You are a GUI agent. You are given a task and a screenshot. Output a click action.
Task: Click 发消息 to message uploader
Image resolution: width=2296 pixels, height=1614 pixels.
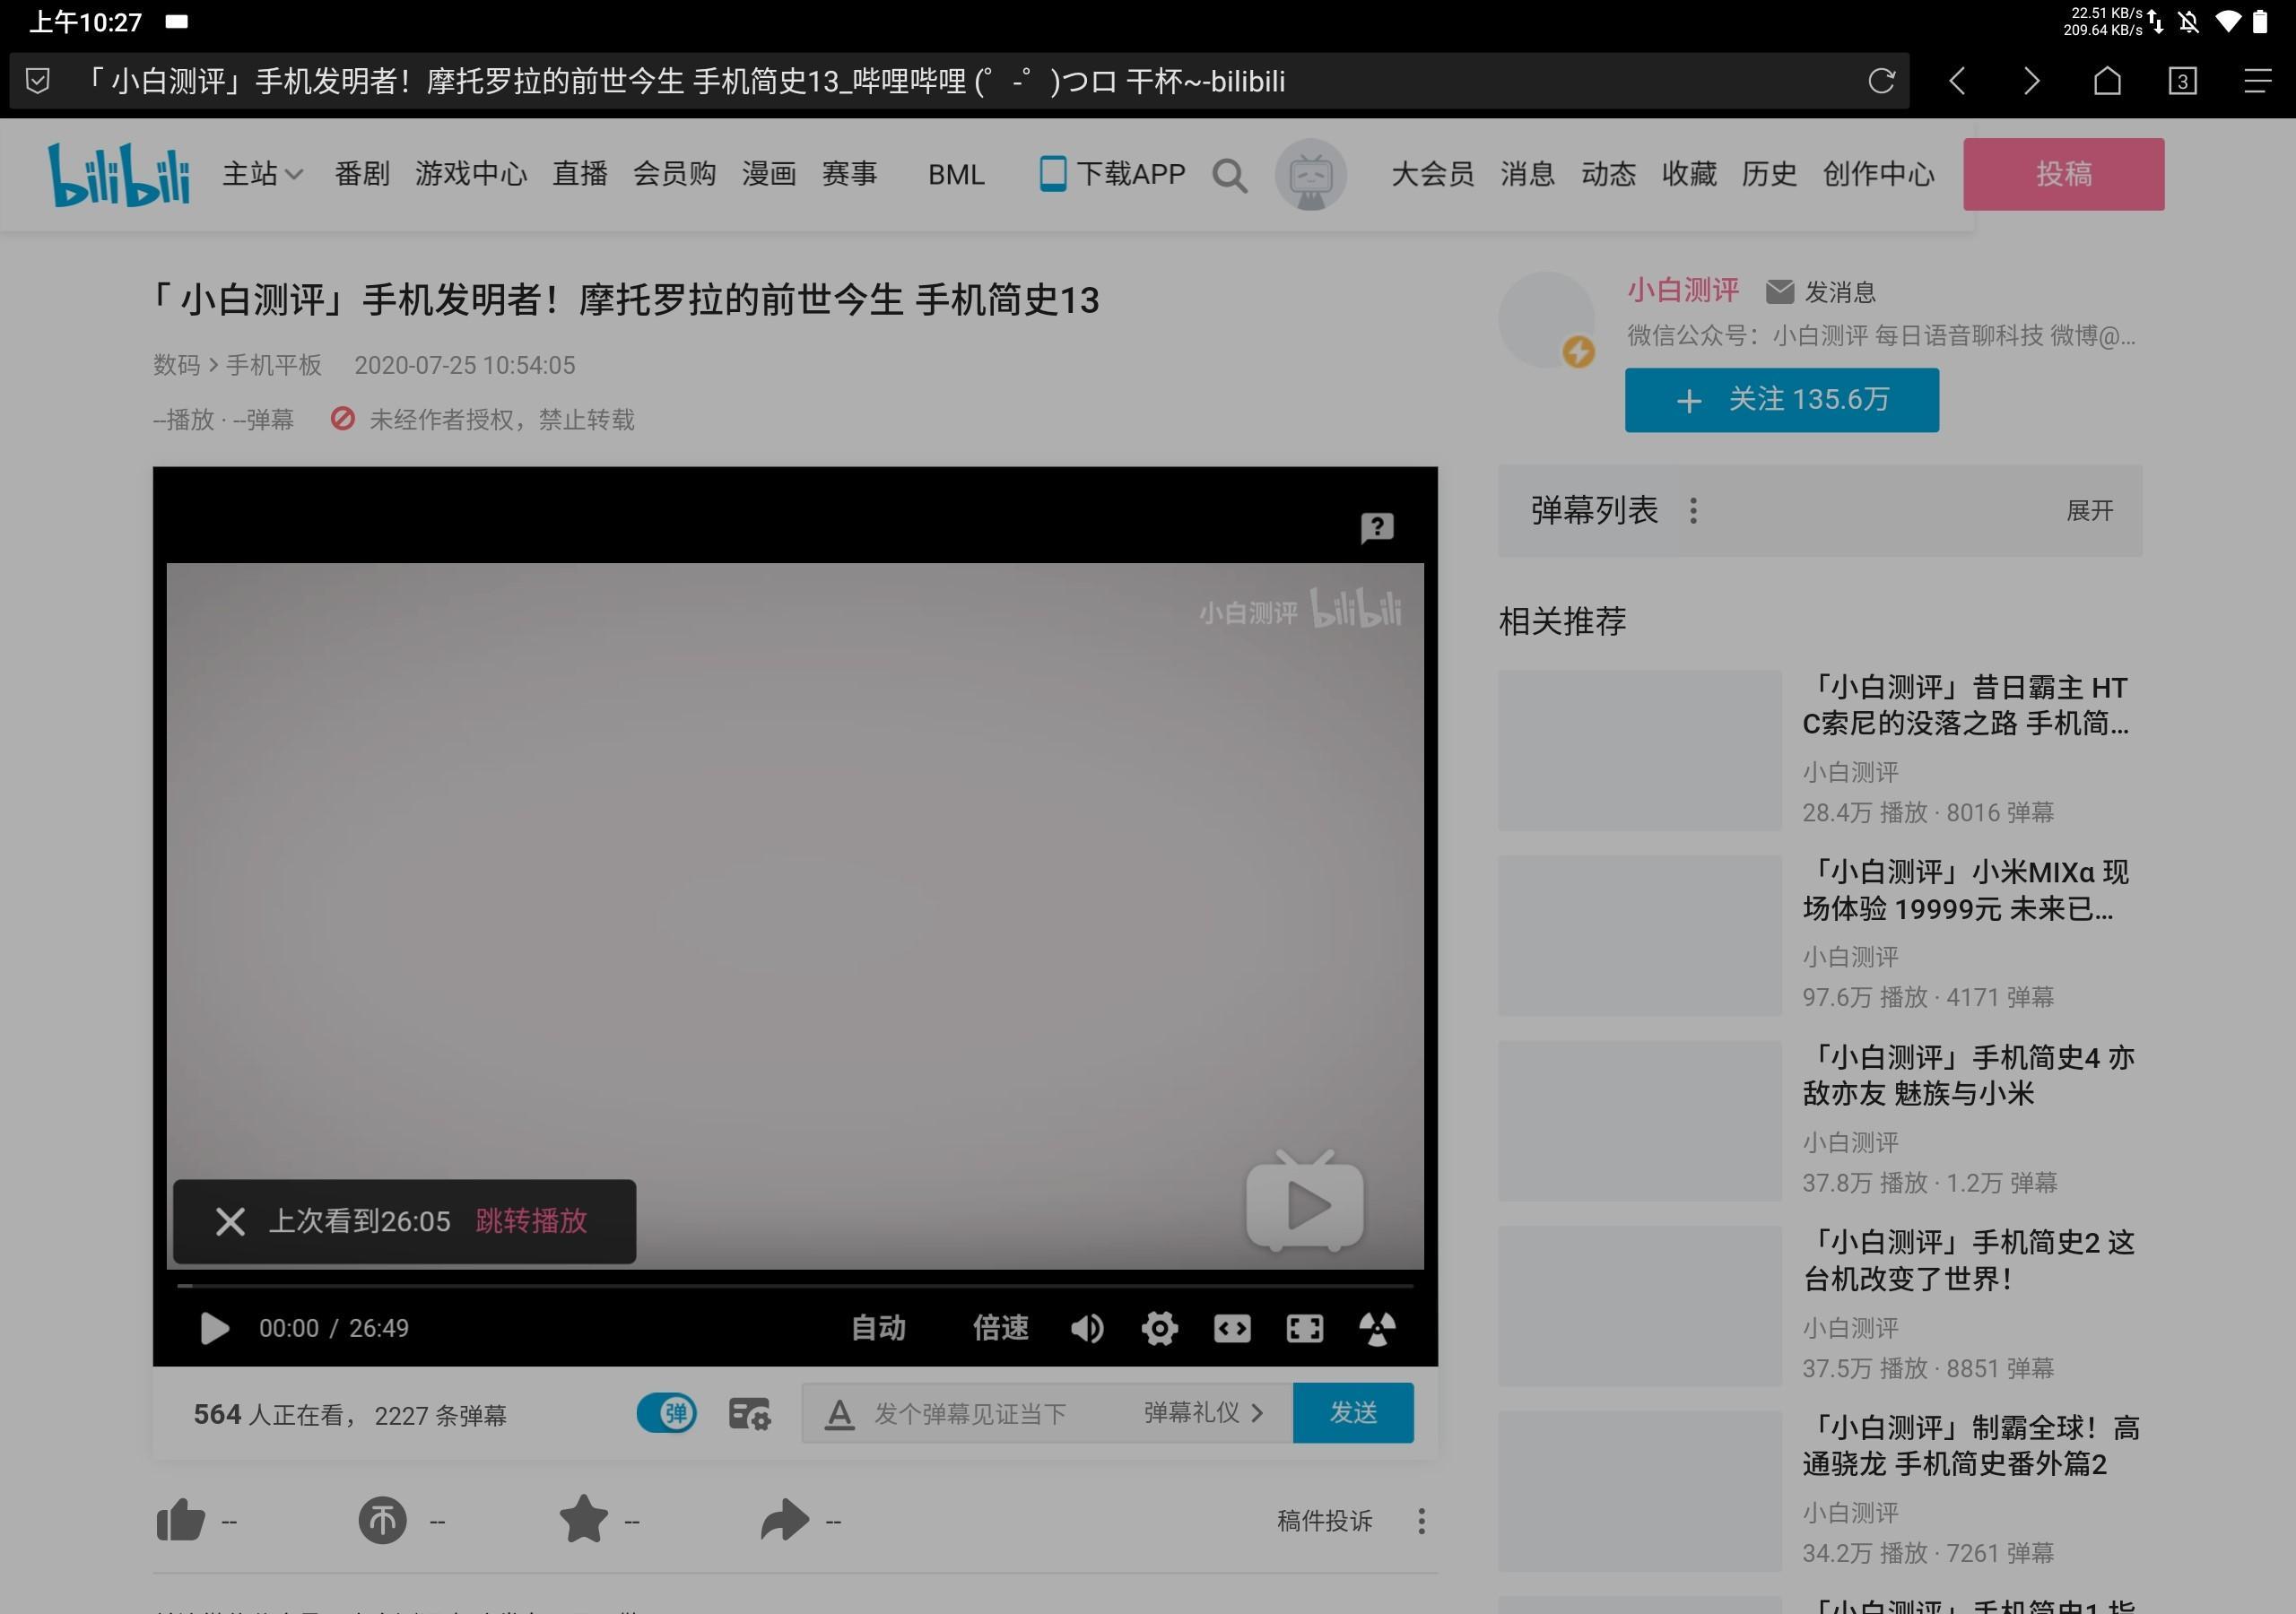(x=1820, y=292)
